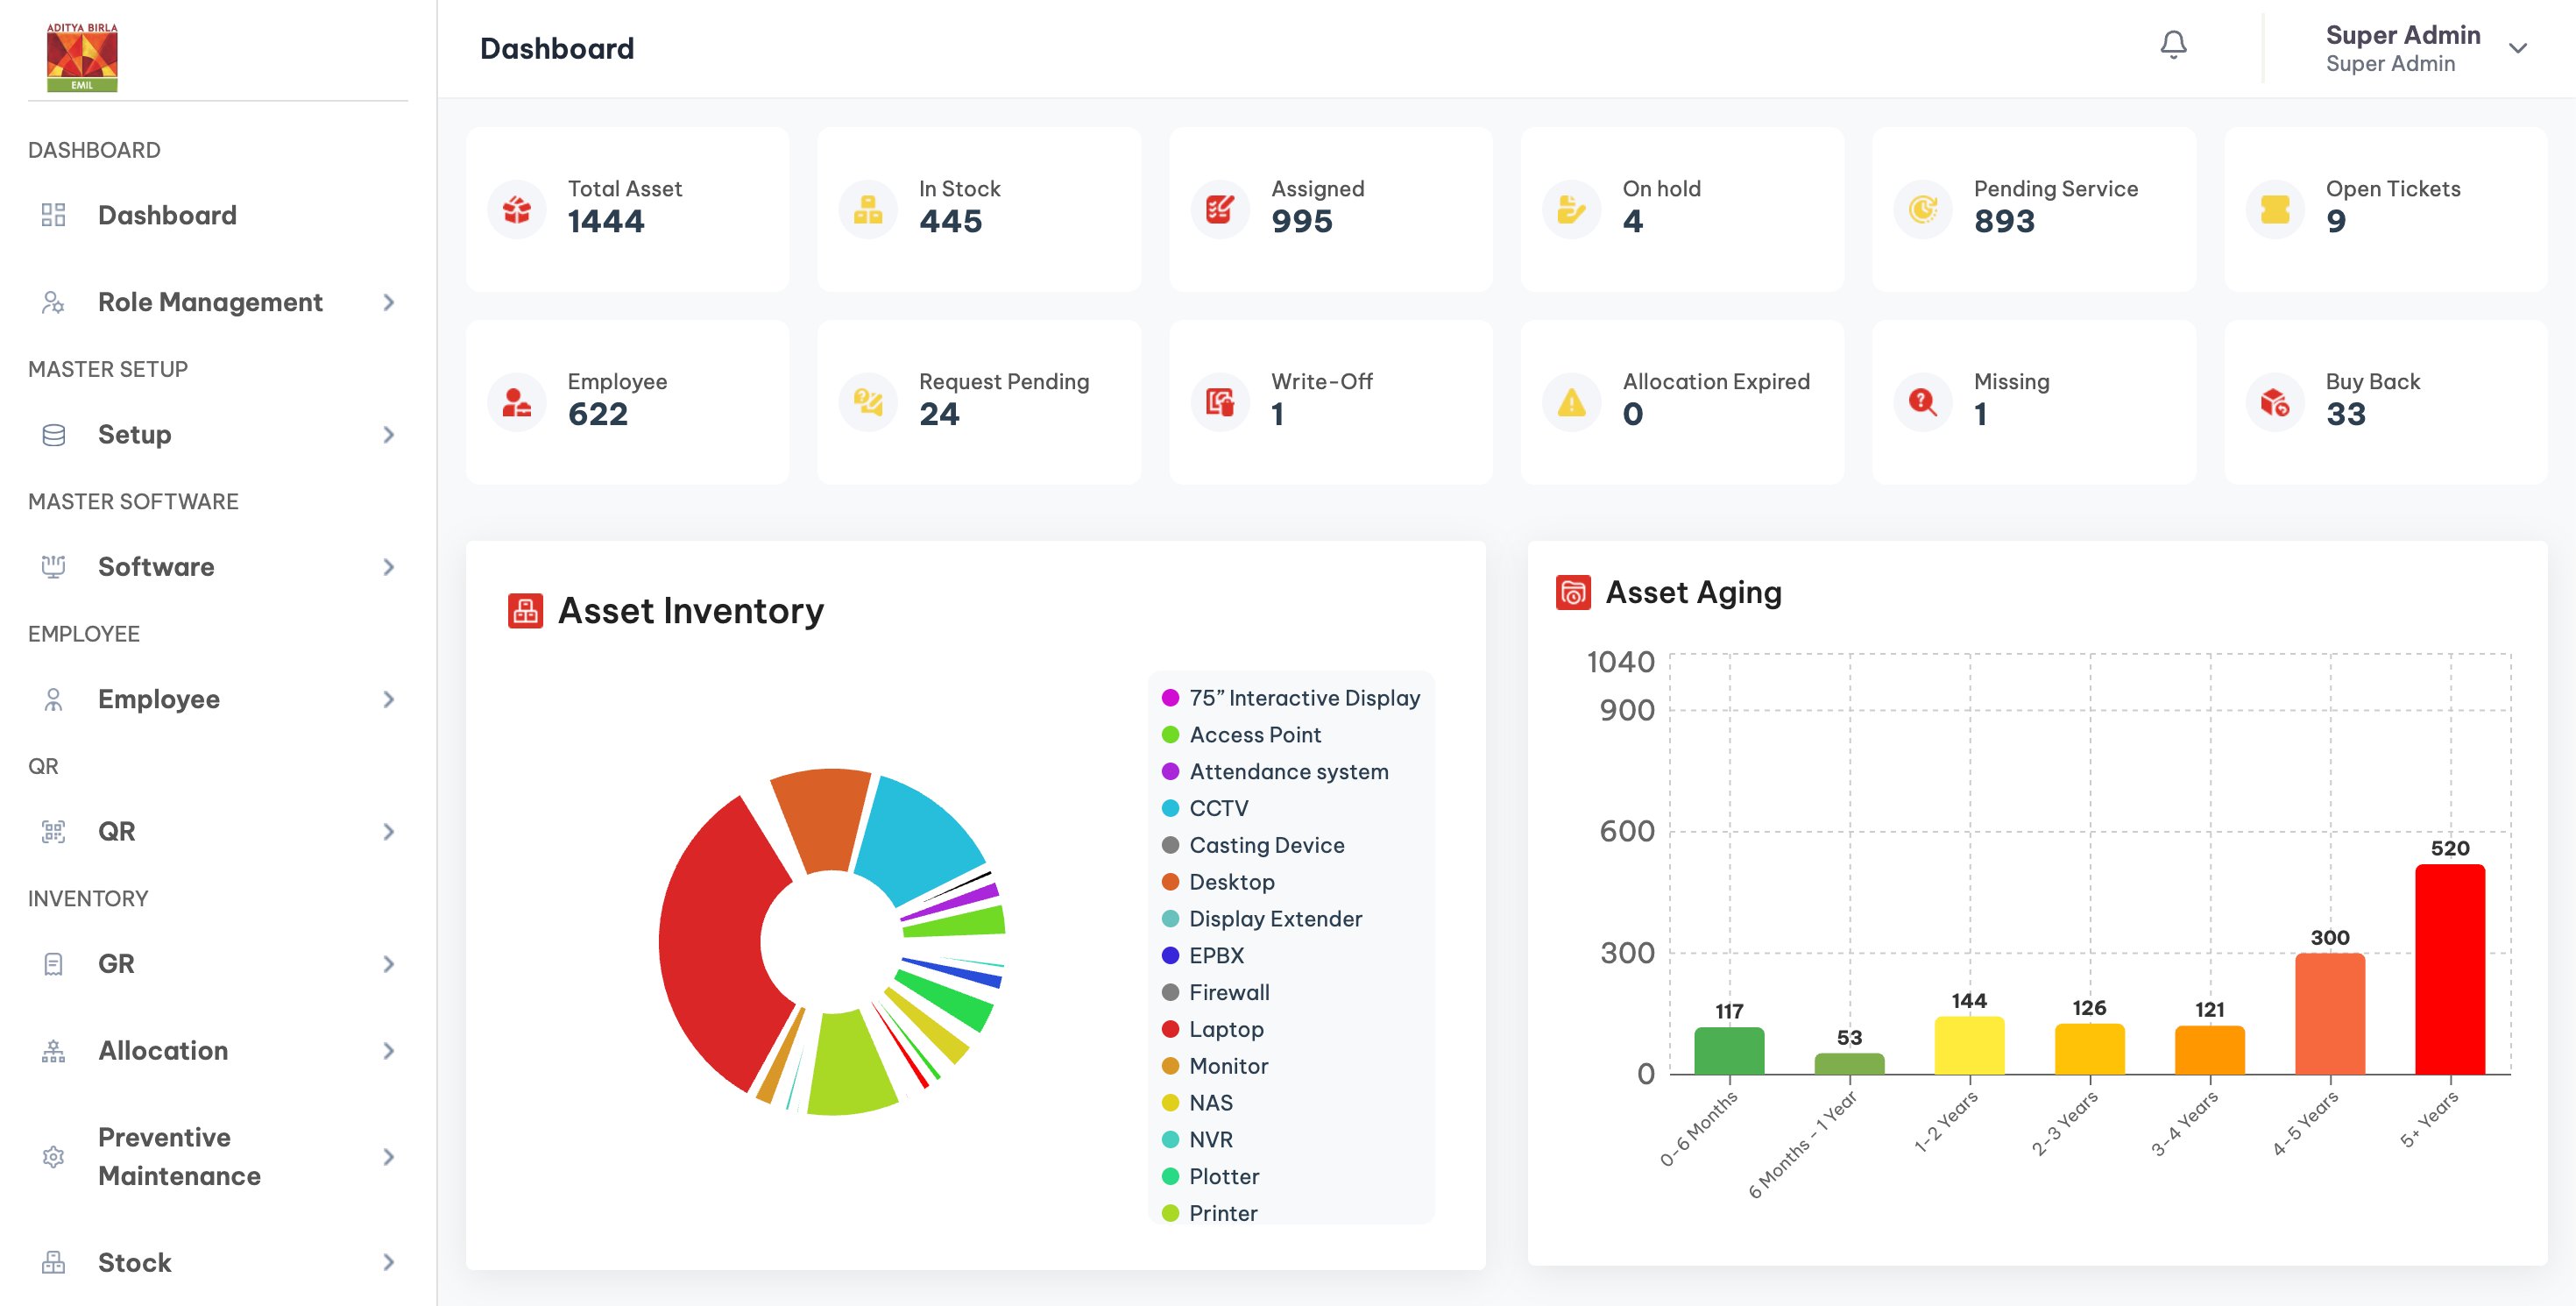
Task: Click the Super Admin profile name
Action: click(2402, 35)
